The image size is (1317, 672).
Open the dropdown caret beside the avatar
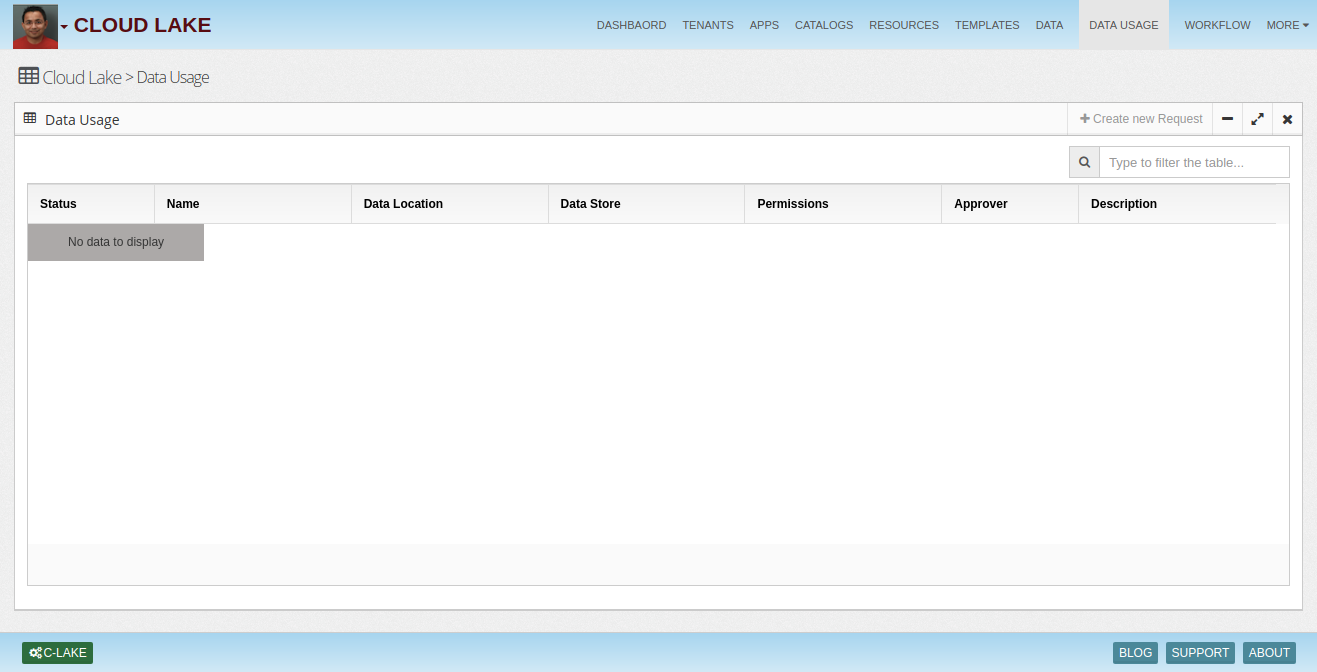click(x=65, y=27)
